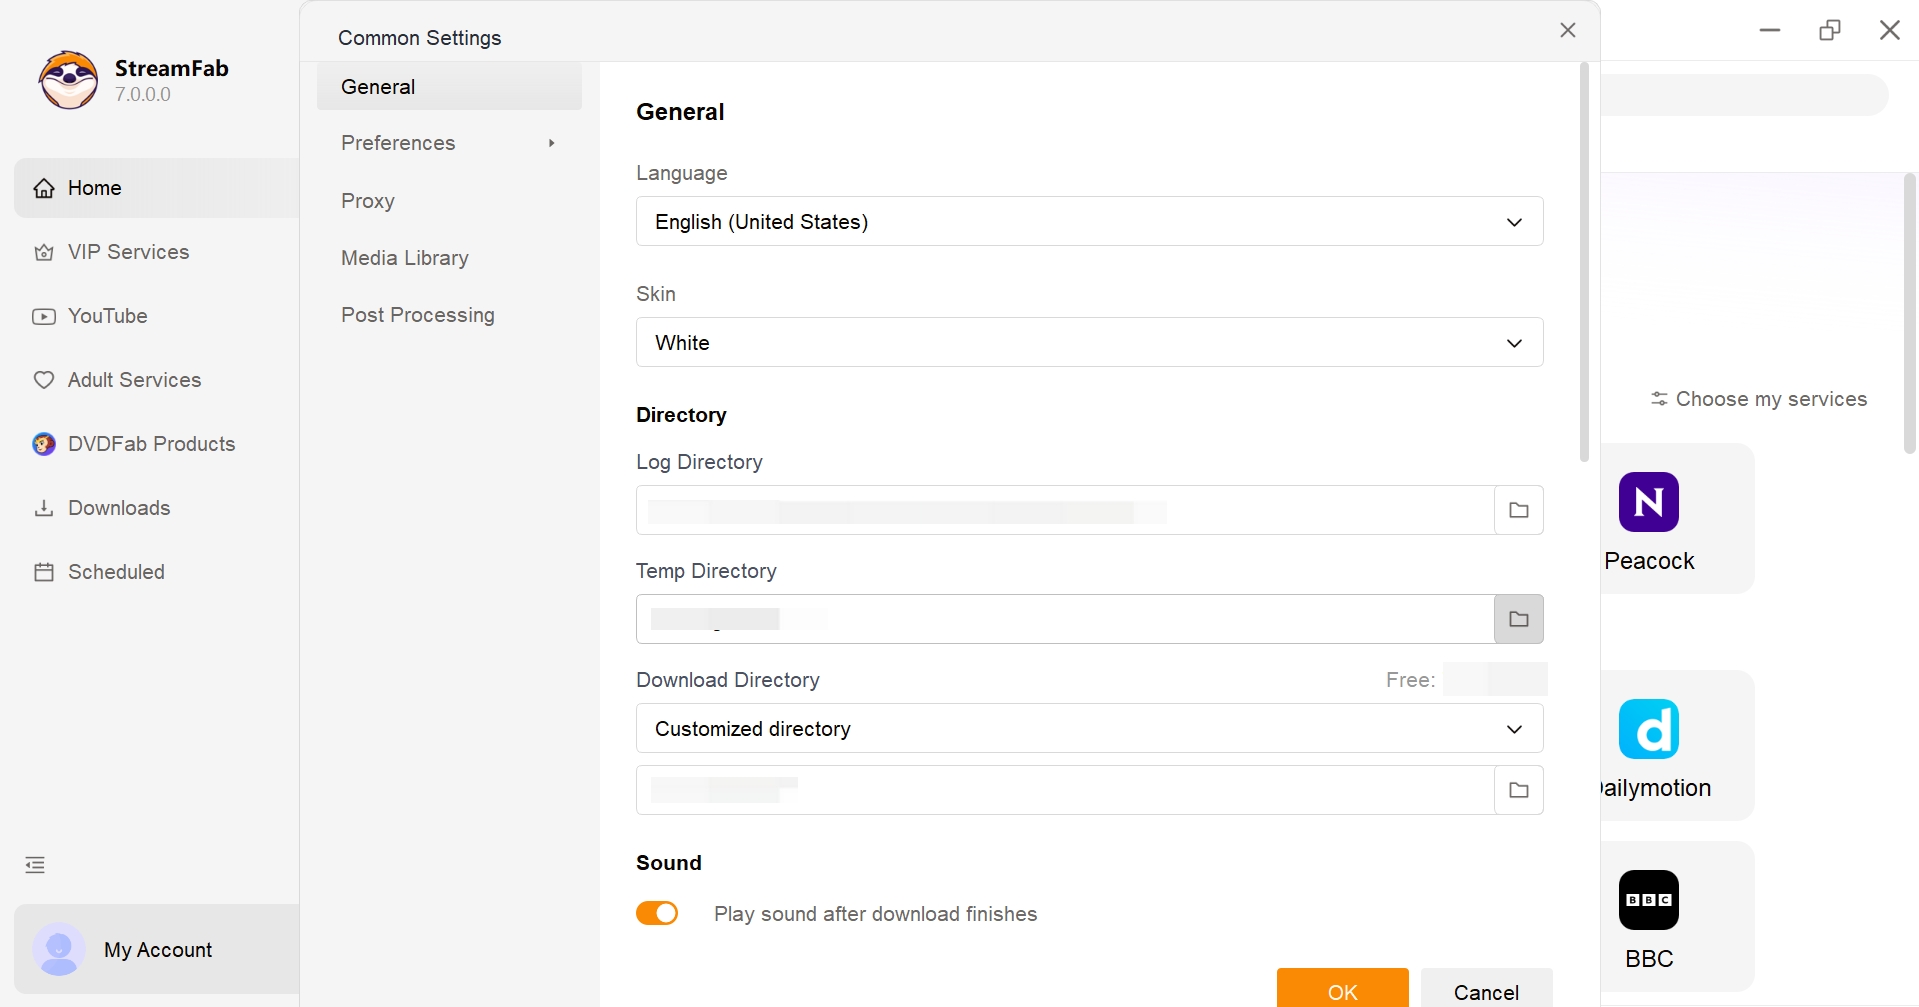The width and height of the screenshot is (1919, 1007).
Task: Open DVDFab Products in the sidebar
Action: [x=151, y=444]
